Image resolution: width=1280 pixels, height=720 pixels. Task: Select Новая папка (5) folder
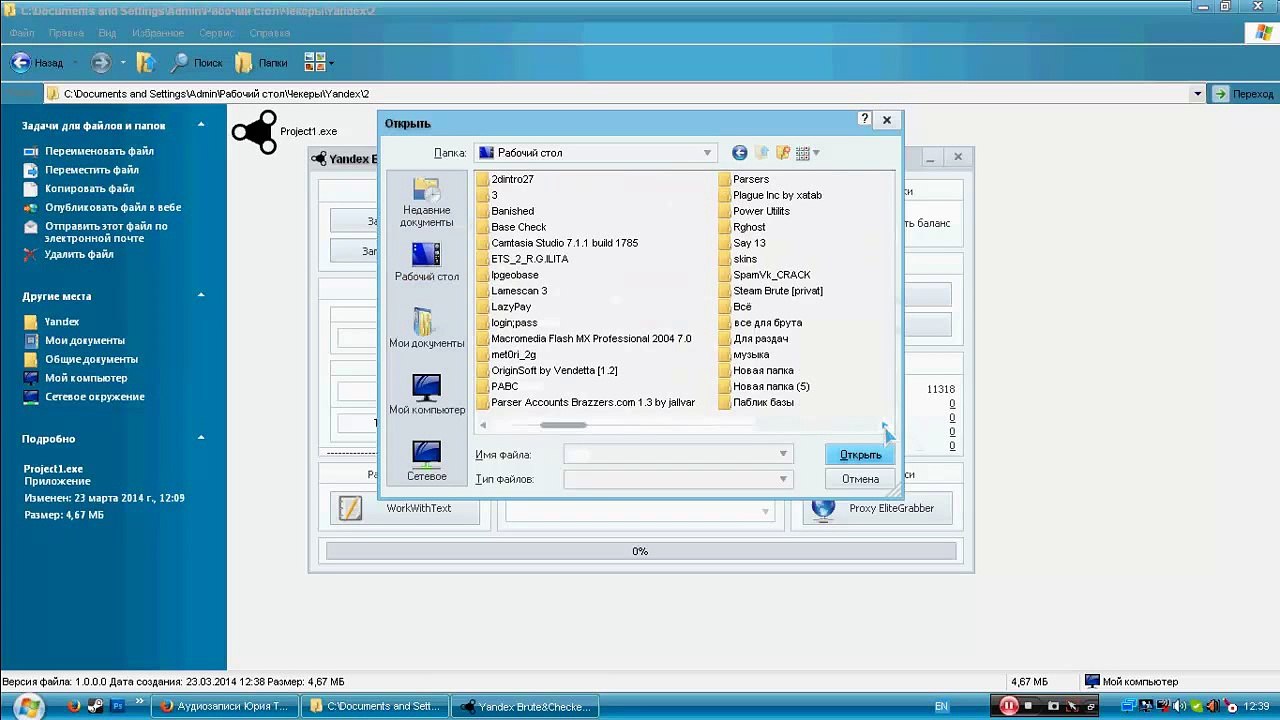(763, 386)
